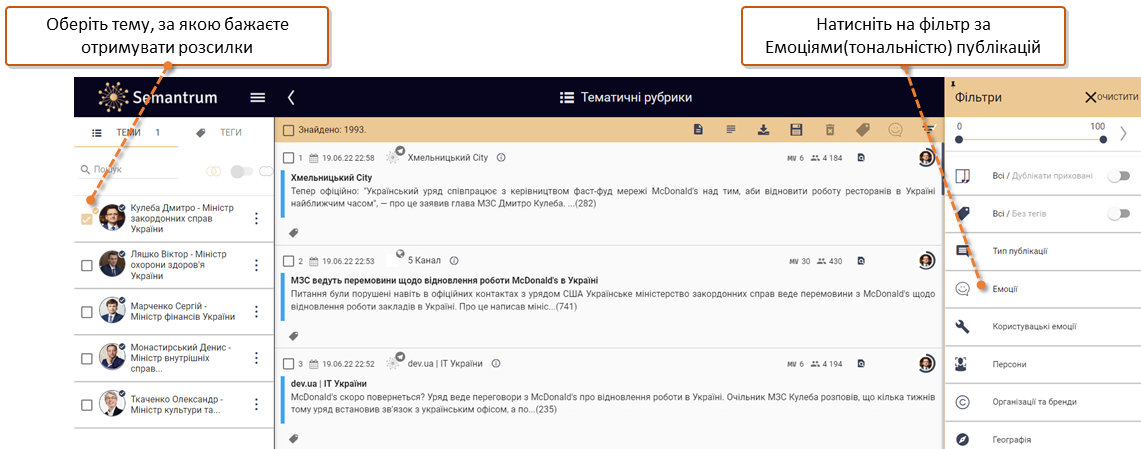Click the info icon next to Хмельницький City
Image resolution: width=1141 pixels, height=449 pixels.
(x=501, y=157)
